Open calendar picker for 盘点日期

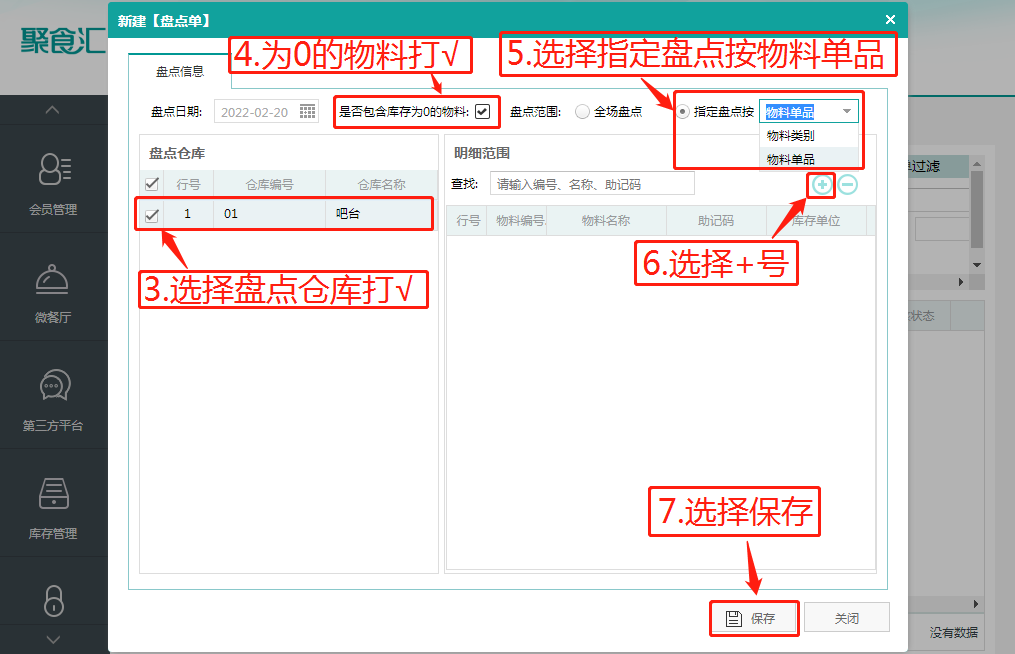[307, 111]
